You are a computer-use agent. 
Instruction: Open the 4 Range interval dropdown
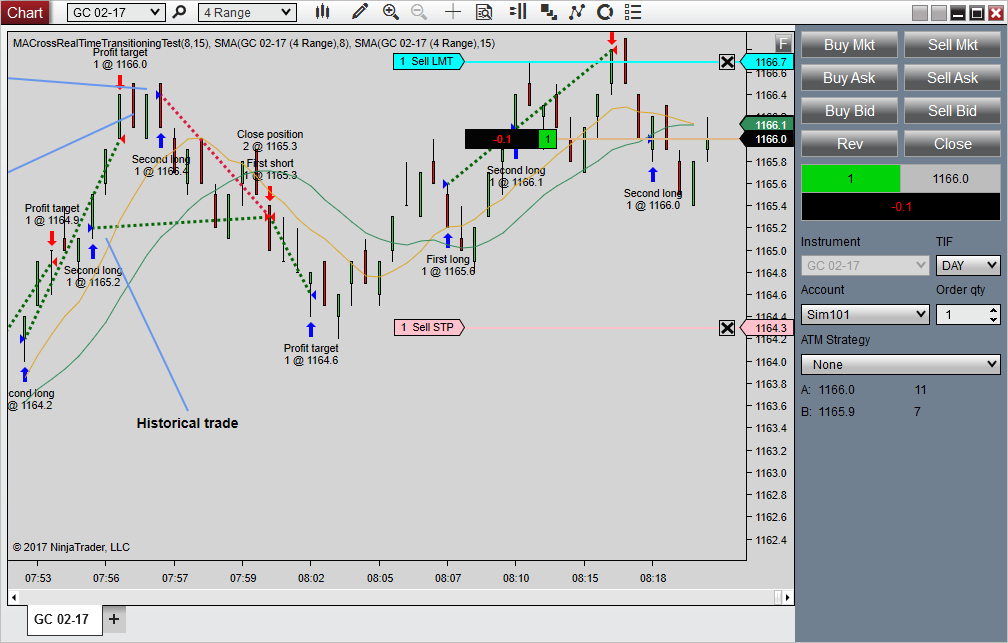click(x=248, y=12)
